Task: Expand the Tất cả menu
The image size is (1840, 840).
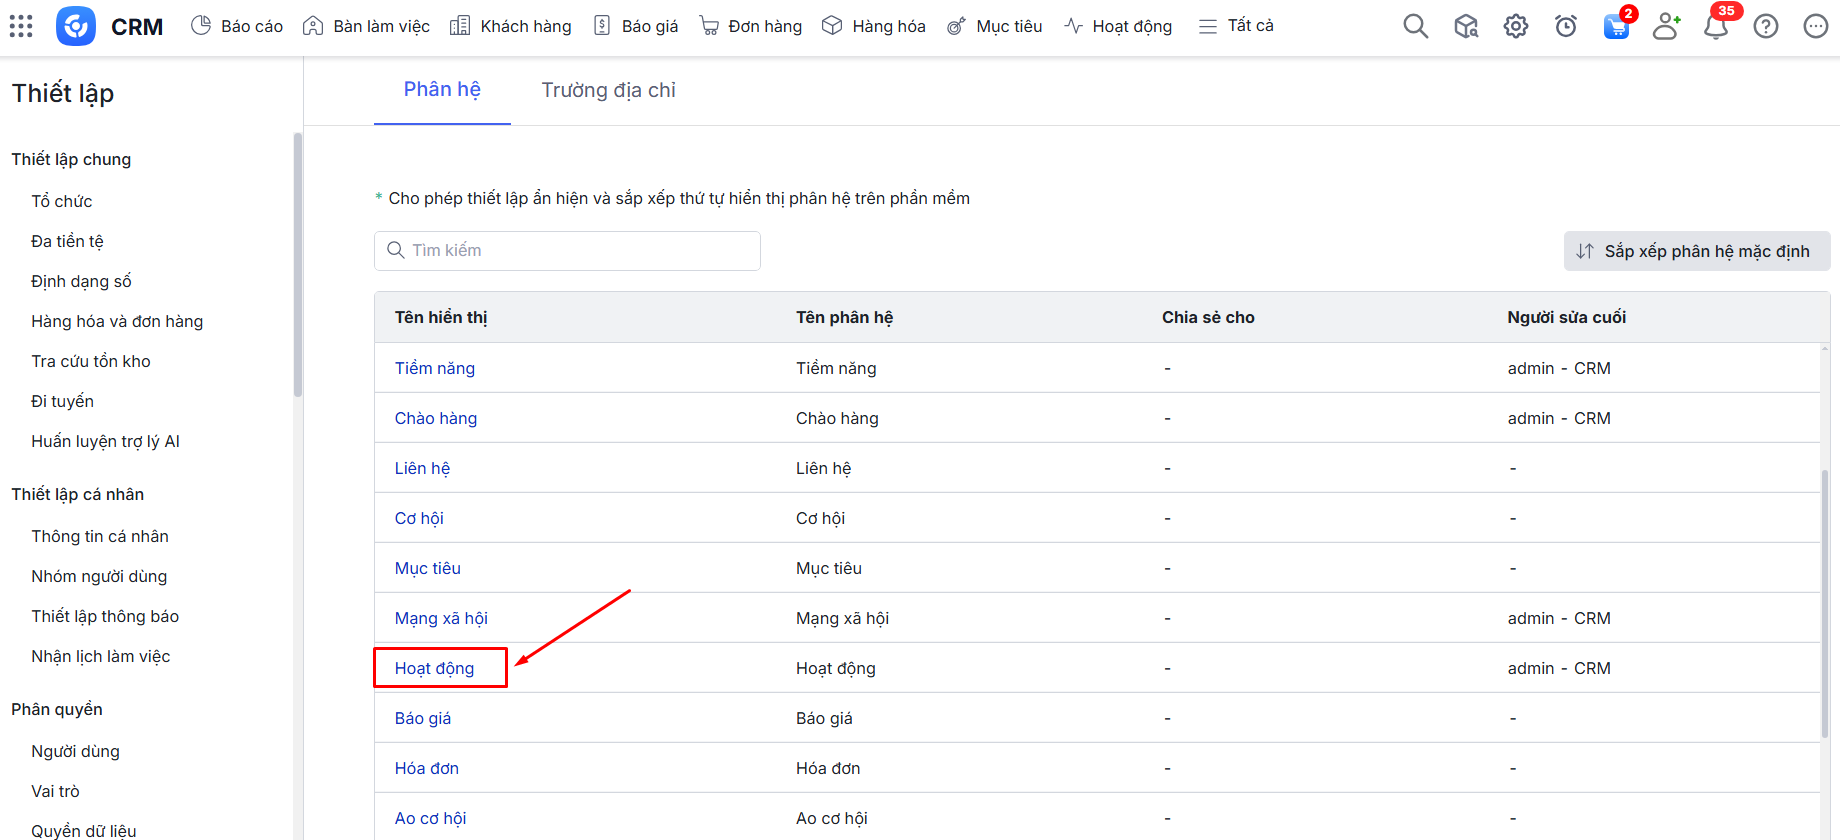Action: (x=1236, y=26)
